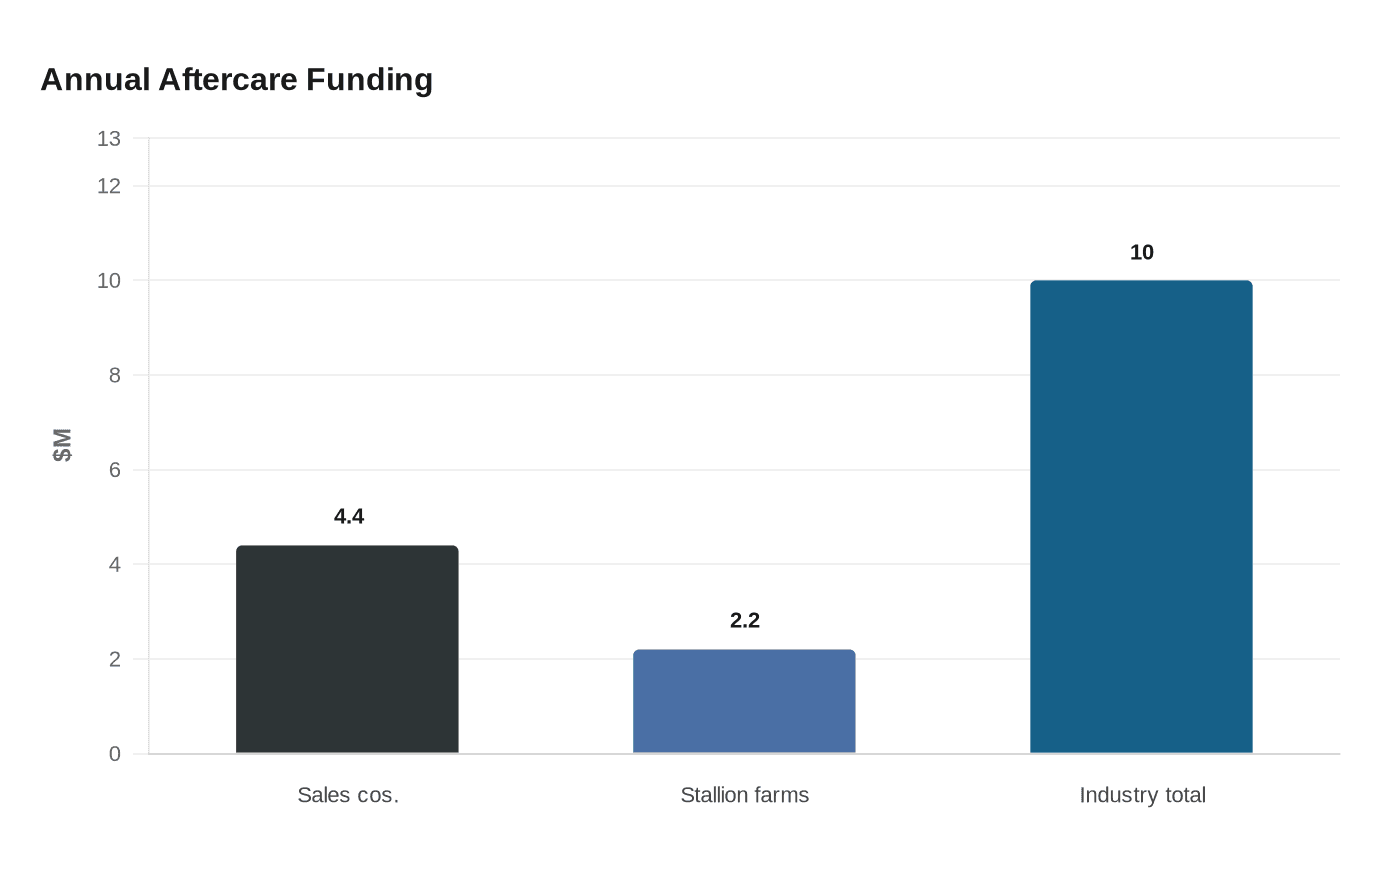Click the Stallion farms blue bar
Screen dimensions: 1400x880
pyautogui.click(x=744, y=701)
